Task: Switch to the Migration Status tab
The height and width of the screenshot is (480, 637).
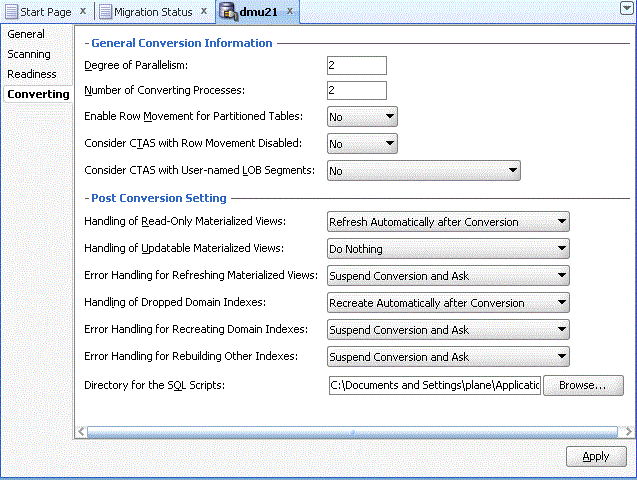Action: [153, 12]
